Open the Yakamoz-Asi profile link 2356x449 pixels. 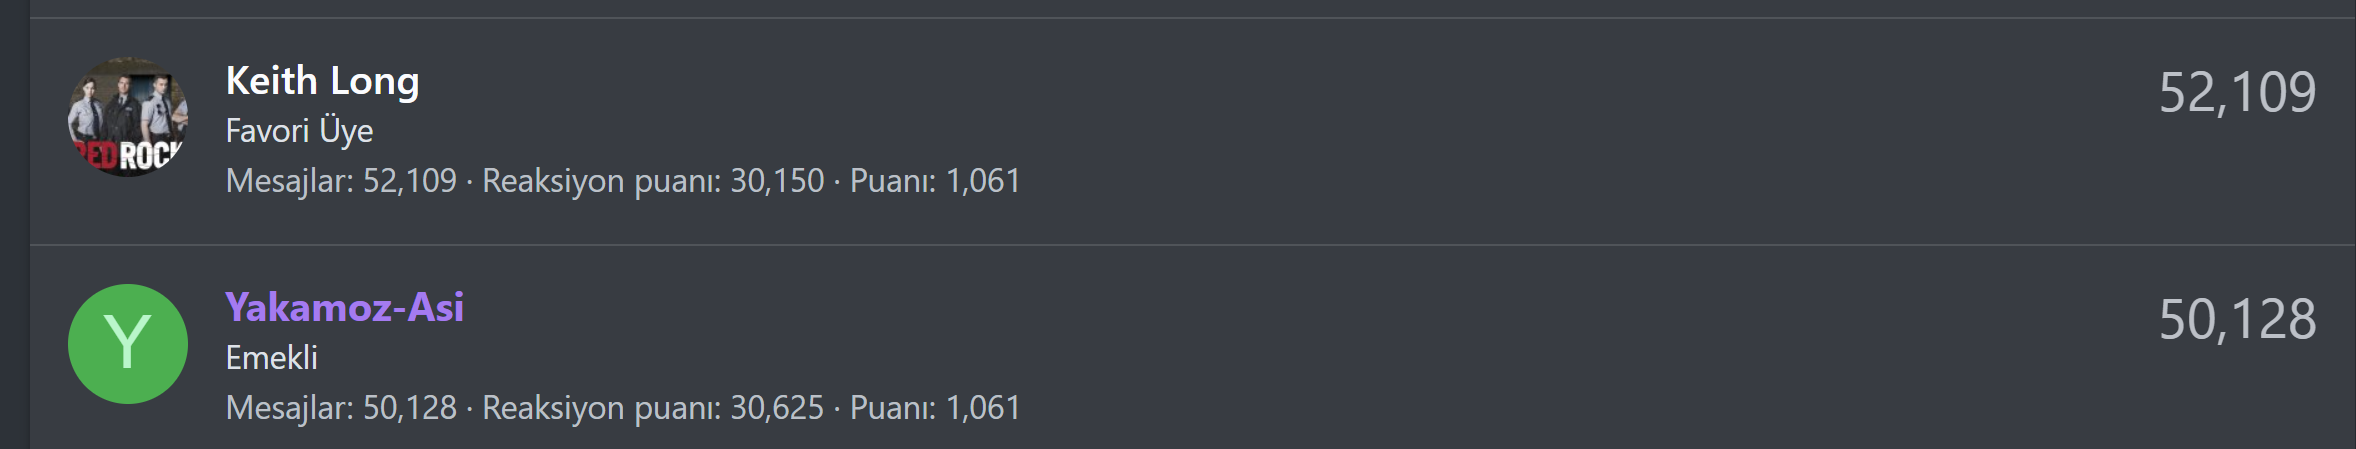pos(344,308)
